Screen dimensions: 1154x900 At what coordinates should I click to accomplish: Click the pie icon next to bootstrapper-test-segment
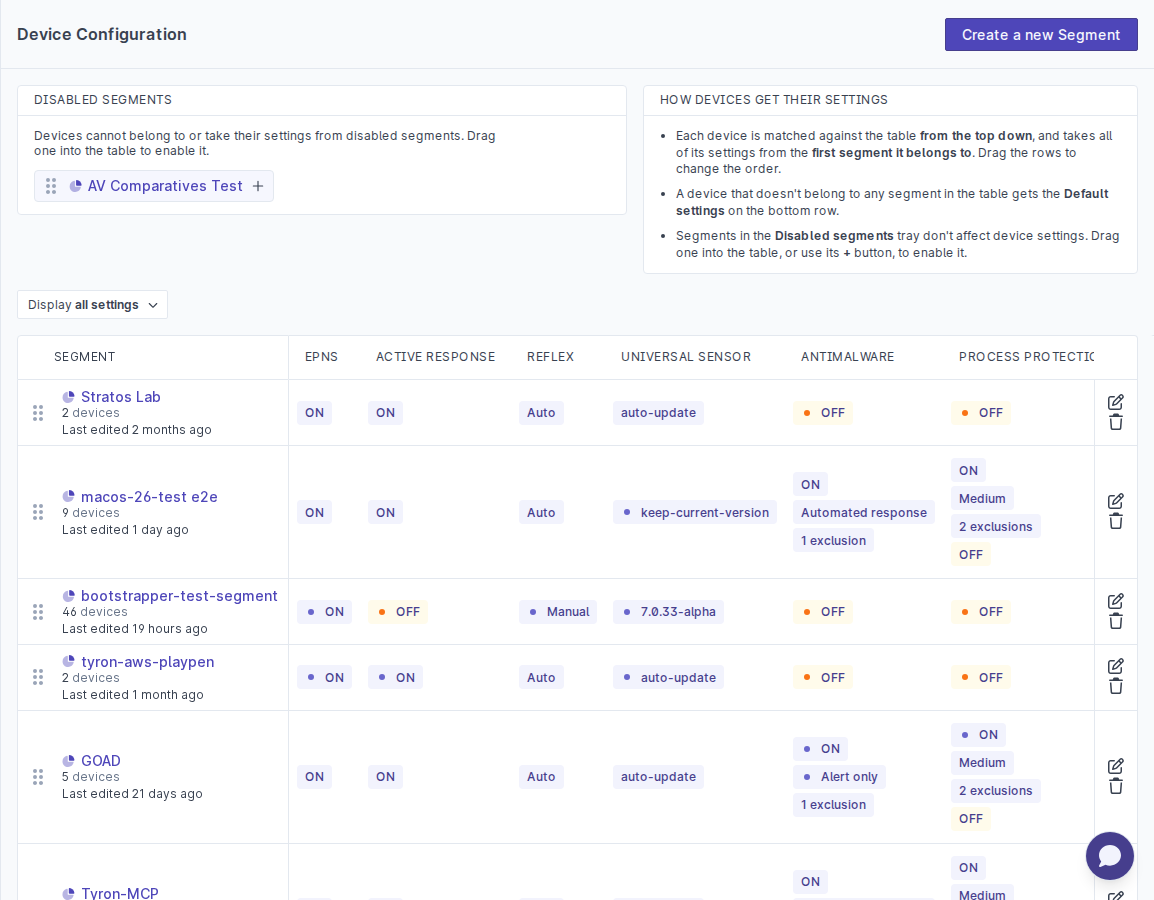68,595
